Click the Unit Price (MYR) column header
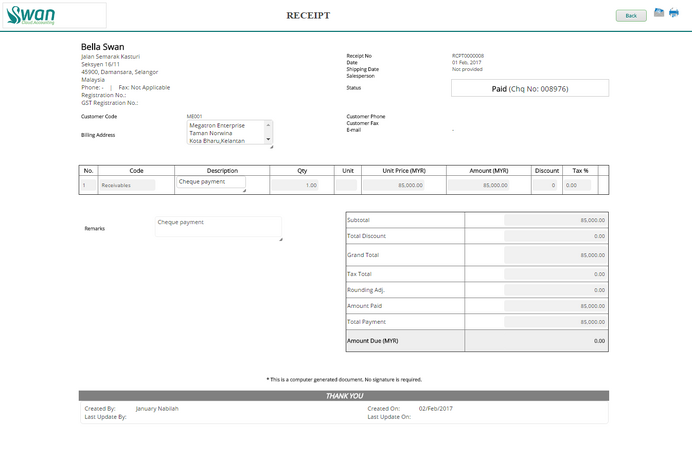The image size is (692, 460). click(404, 170)
